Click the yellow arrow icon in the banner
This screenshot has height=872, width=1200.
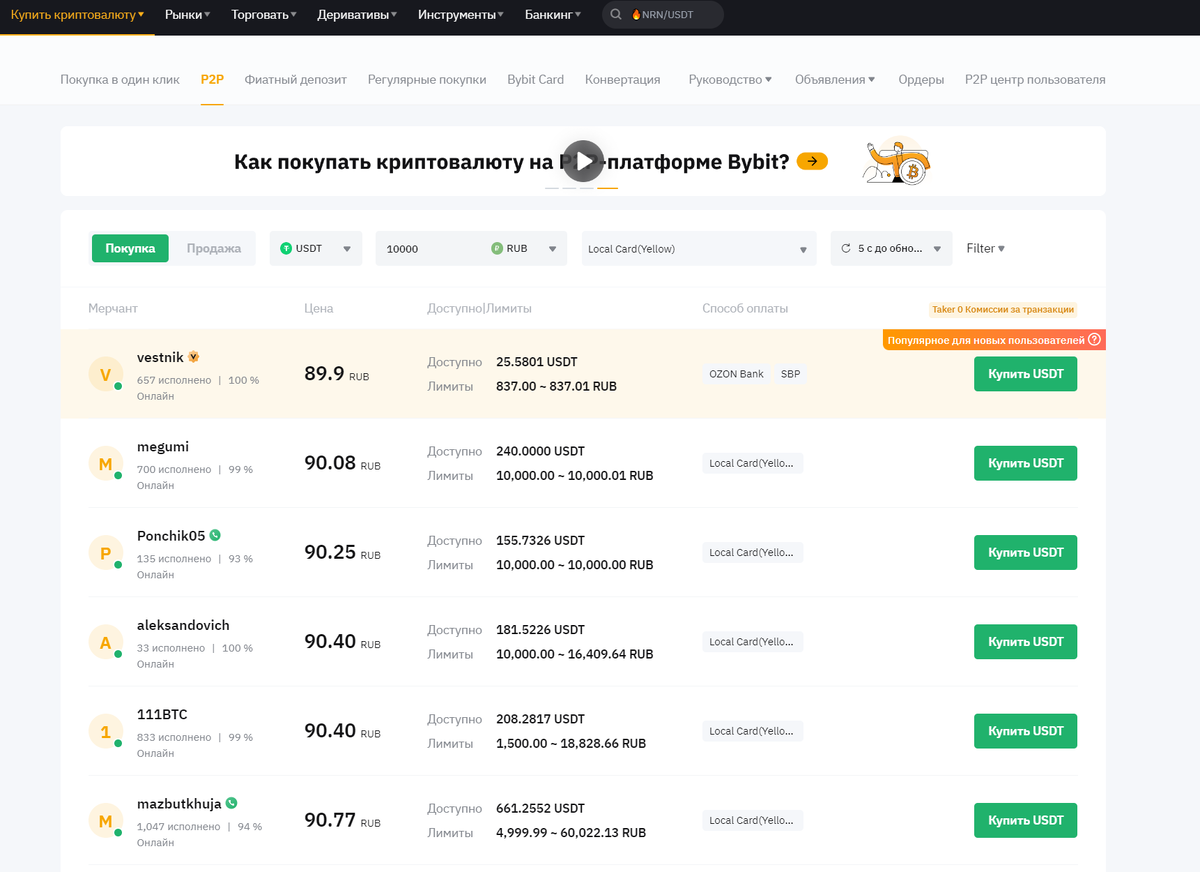[812, 161]
